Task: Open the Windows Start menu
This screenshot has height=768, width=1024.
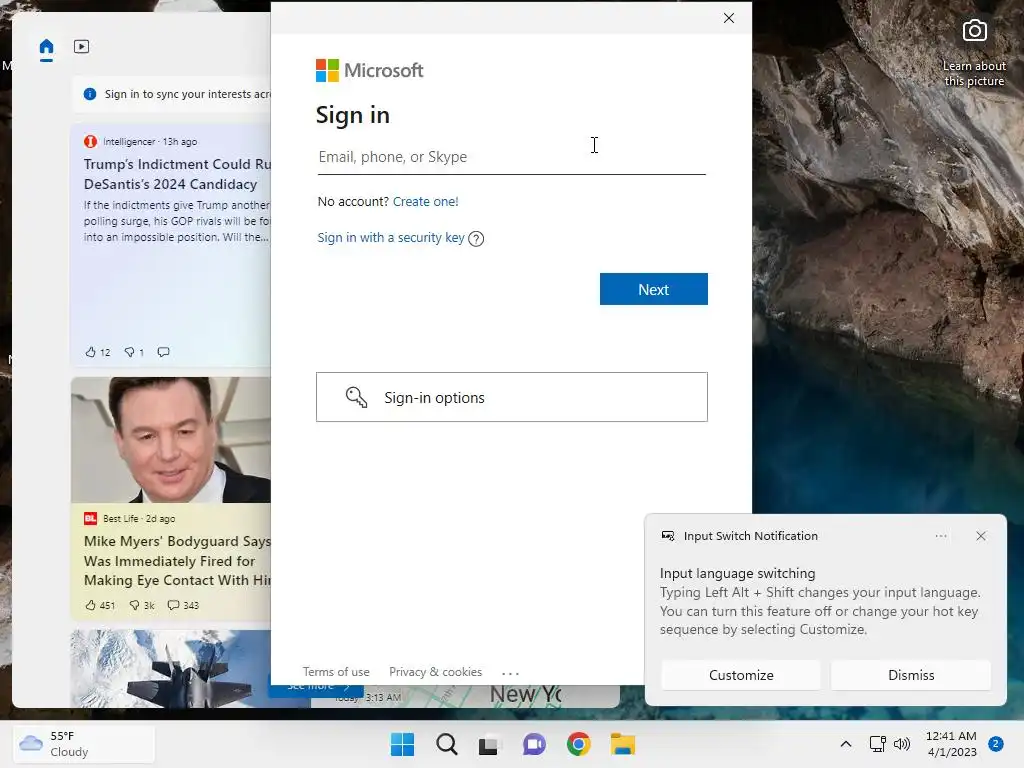Action: click(402, 744)
